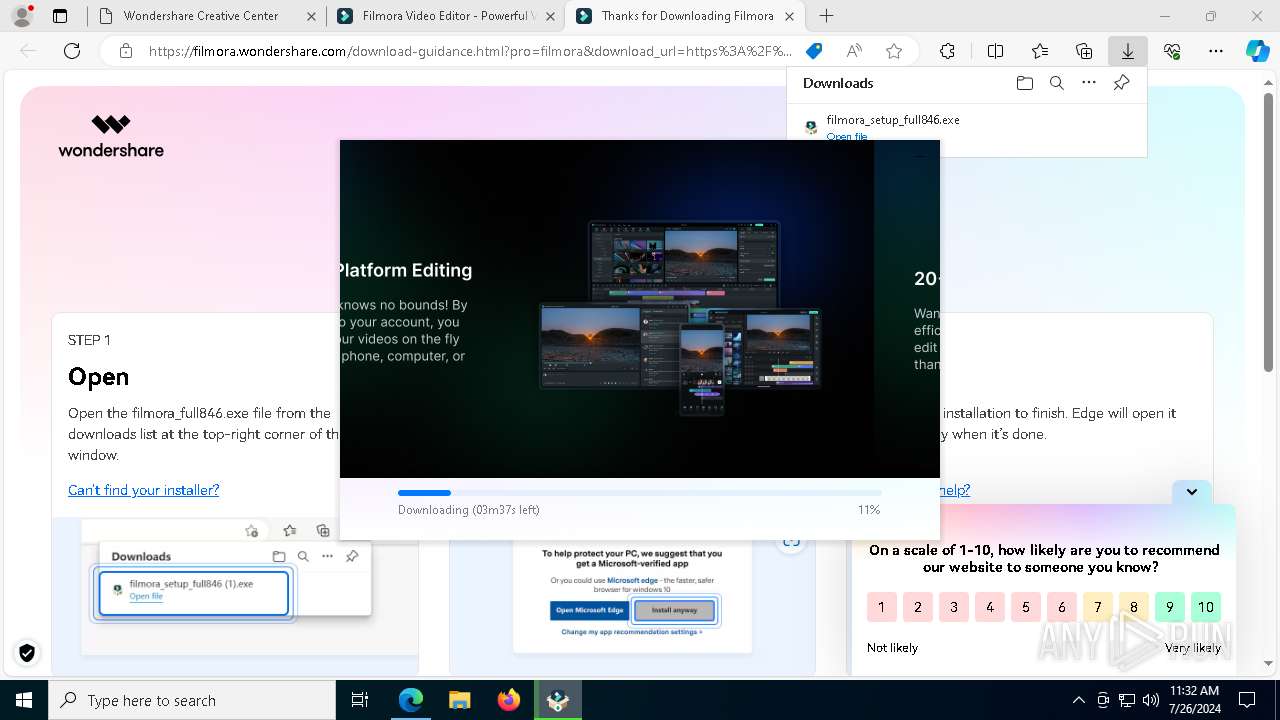The width and height of the screenshot is (1280, 720).
Task: View site information lock icon
Action: coord(126,51)
